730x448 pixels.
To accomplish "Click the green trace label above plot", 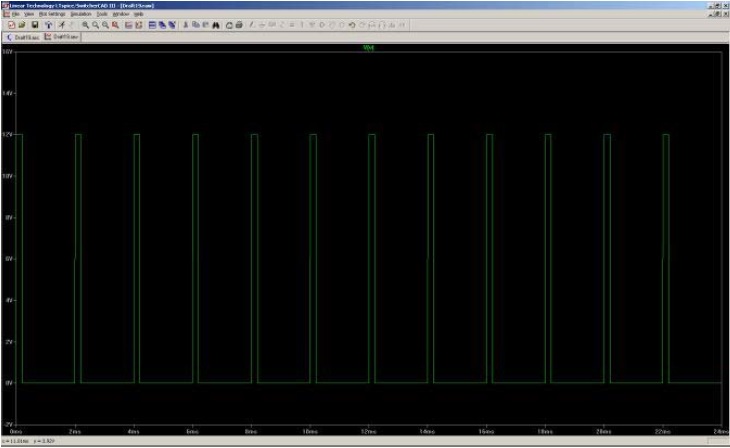I will point(368,48).
